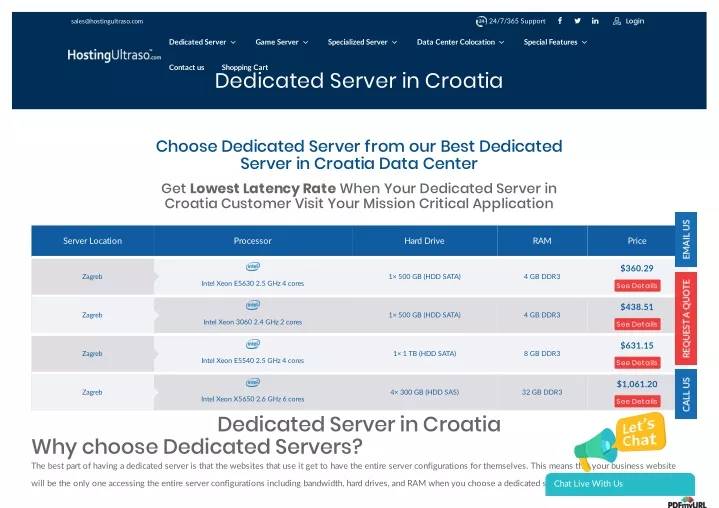The height and width of the screenshot is (508, 719).
Task: Expand the Special Features menu arrow
Action: point(584,42)
